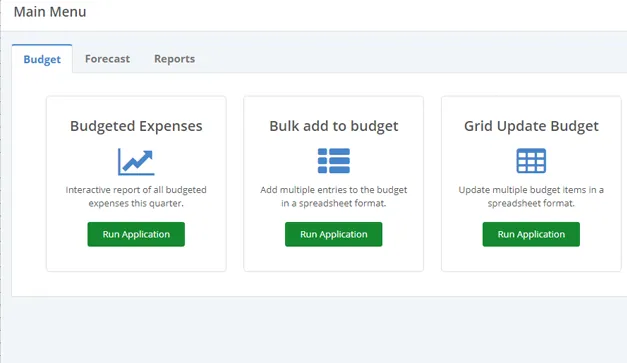Screen dimensions: 627x363
Task: Click the Budgeted Expenses line chart icon
Action: point(136,162)
